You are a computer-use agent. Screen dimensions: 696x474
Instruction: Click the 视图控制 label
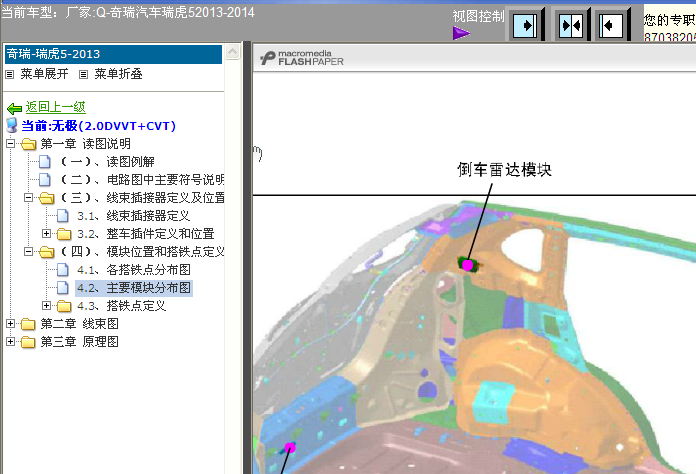(x=478, y=16)
